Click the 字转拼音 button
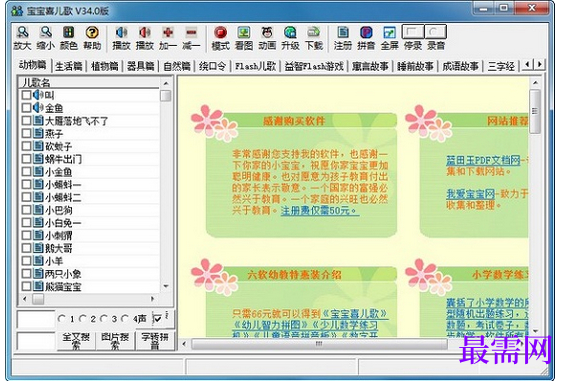571x381 pixels. coord(155,341)
